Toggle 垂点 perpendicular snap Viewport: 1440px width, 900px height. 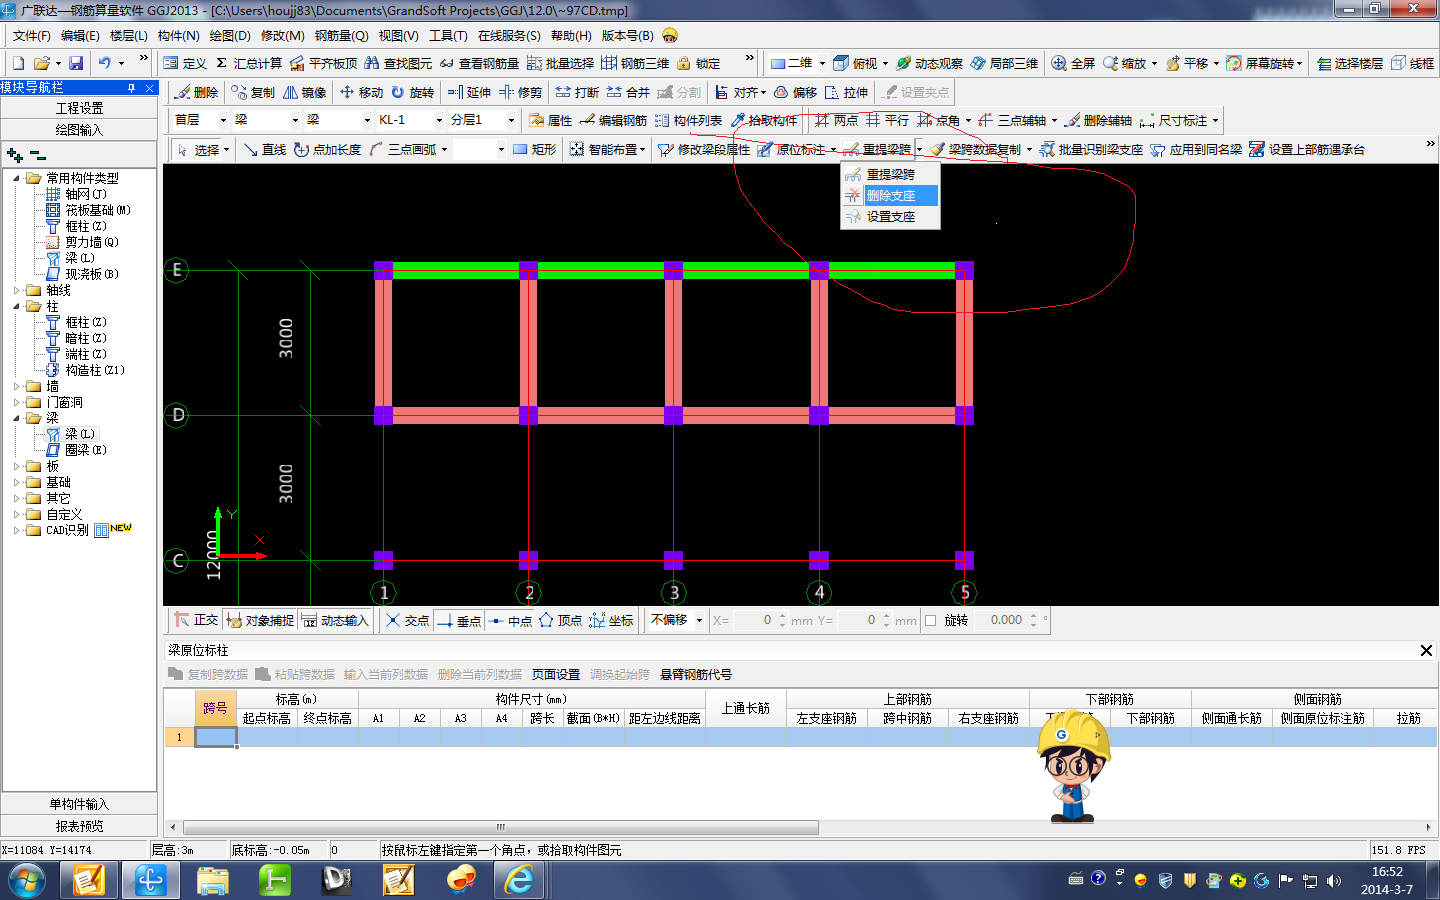(459, 620)
